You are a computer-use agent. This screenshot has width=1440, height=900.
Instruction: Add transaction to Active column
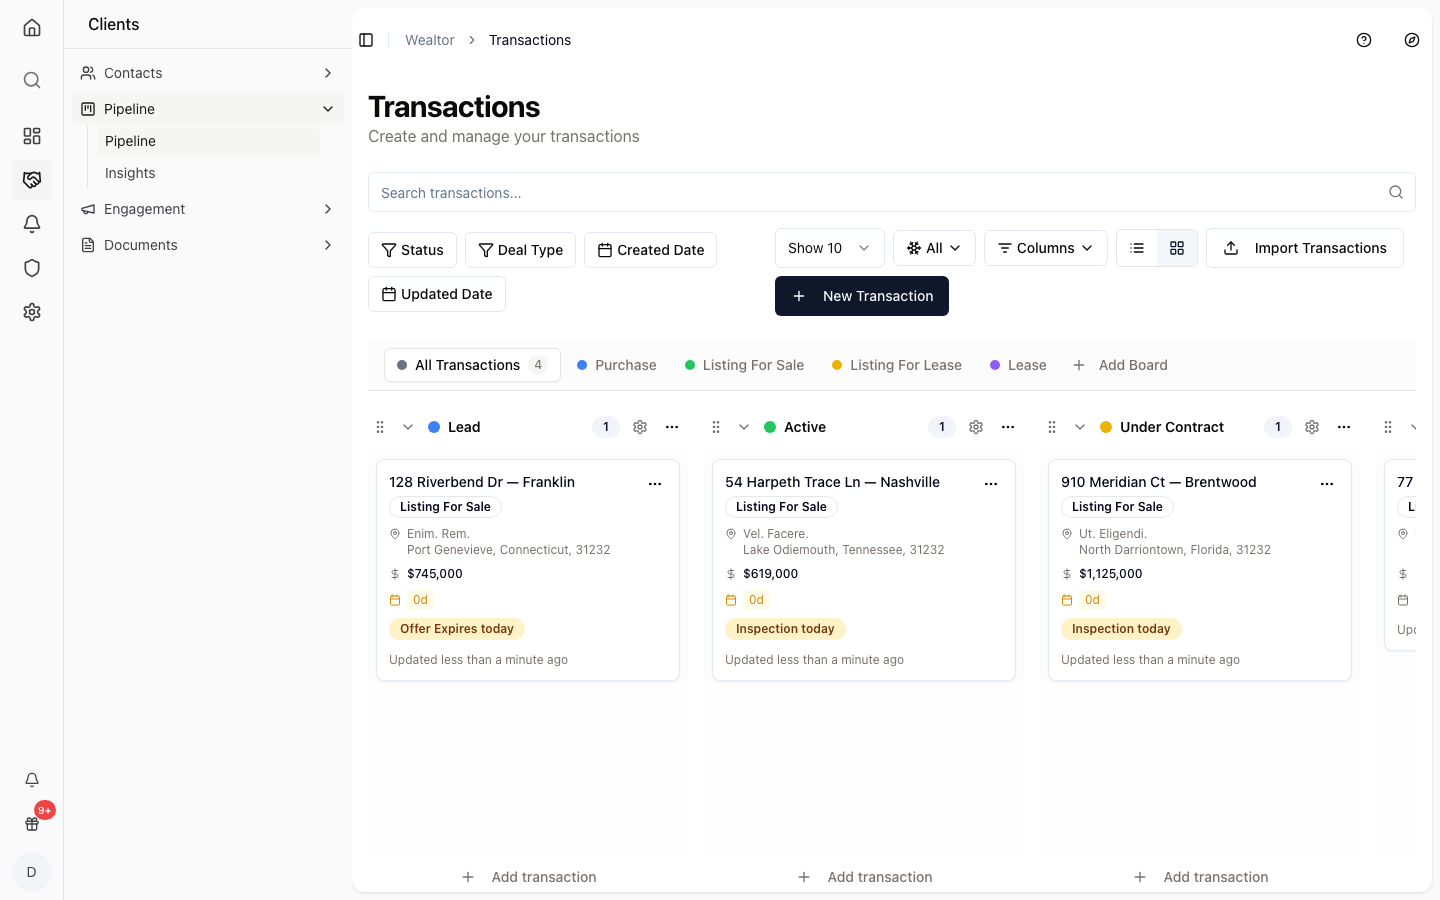864,877
